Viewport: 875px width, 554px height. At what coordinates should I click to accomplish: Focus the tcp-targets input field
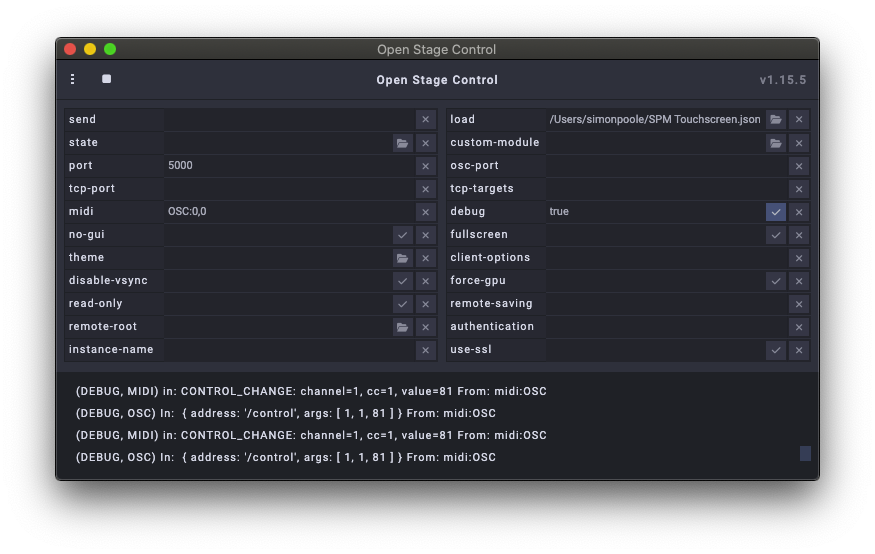tap(666, 189)
